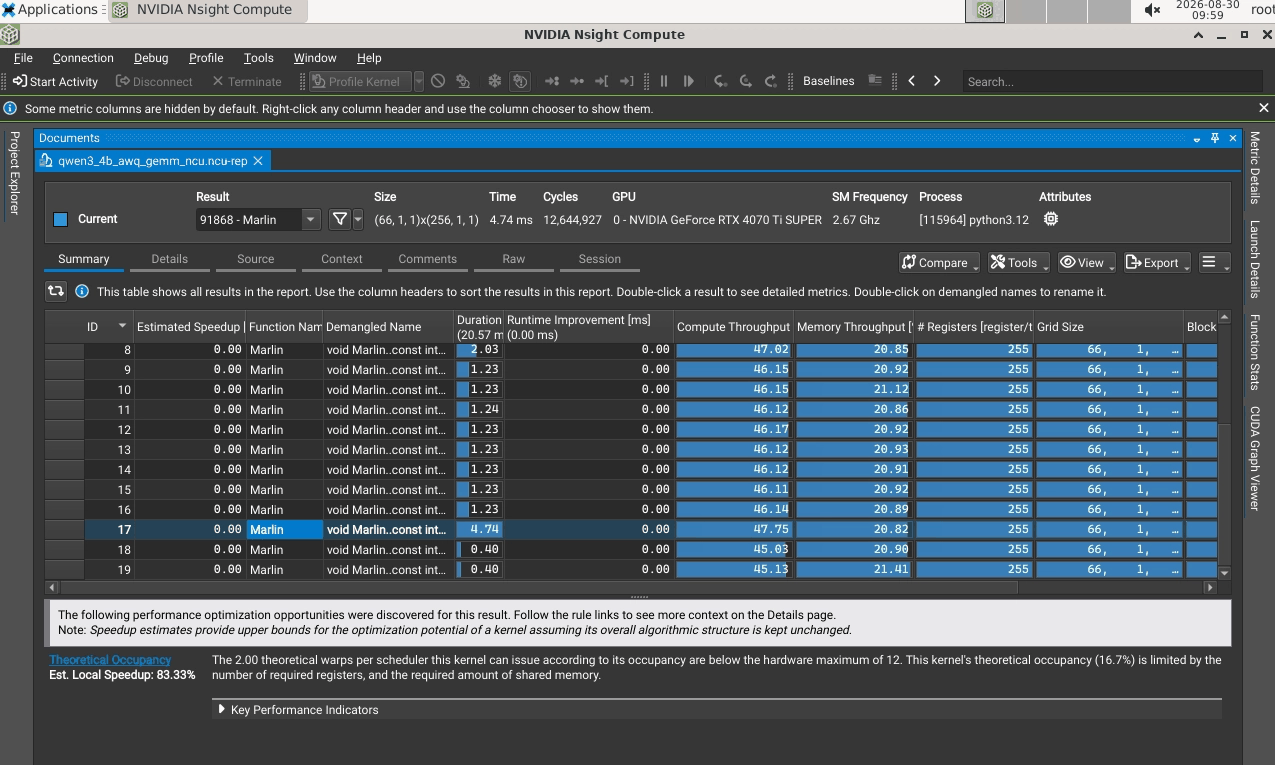Screen dimensions: 1275x765
Task: Open the Launch Details side panel
Action: point(1255,260)
